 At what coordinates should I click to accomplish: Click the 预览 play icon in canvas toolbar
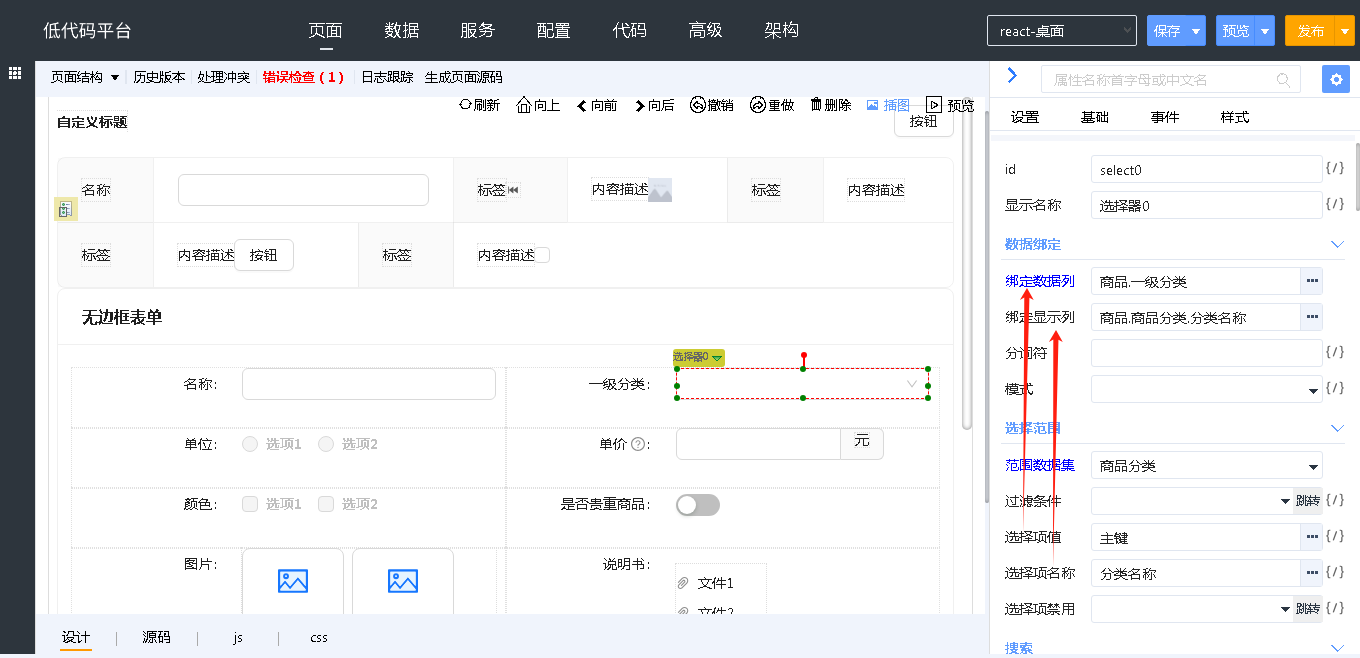point(934,105)
